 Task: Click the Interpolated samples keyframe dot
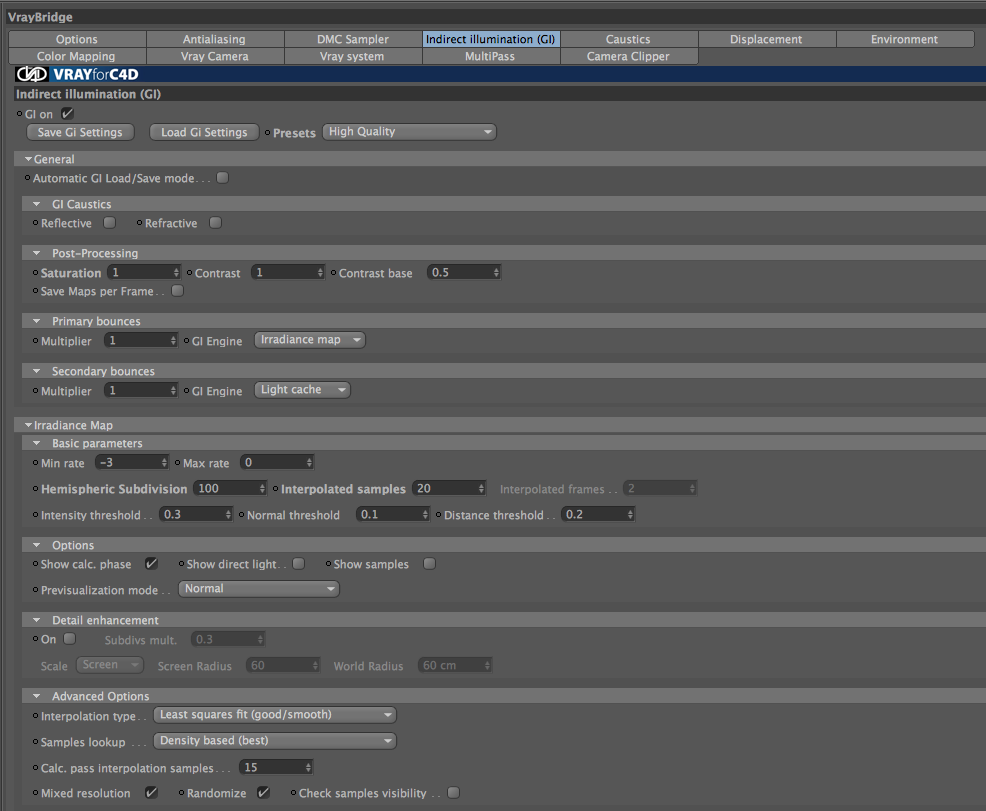[x=275, y=488]
